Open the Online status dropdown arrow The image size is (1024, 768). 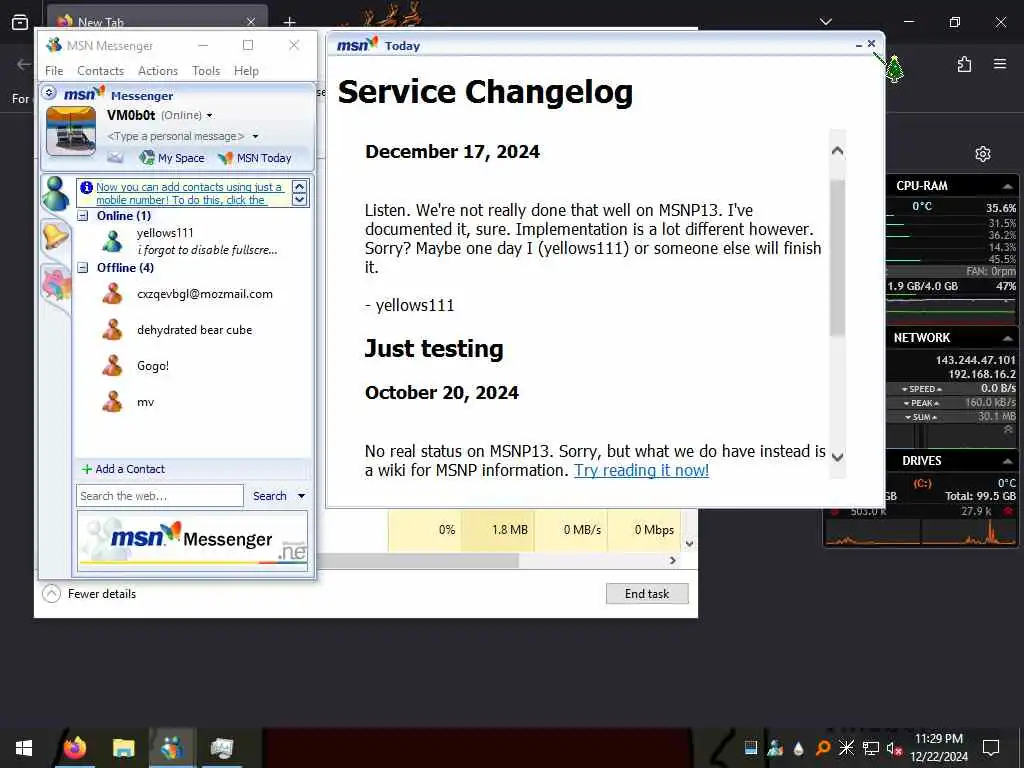[210, 116]
